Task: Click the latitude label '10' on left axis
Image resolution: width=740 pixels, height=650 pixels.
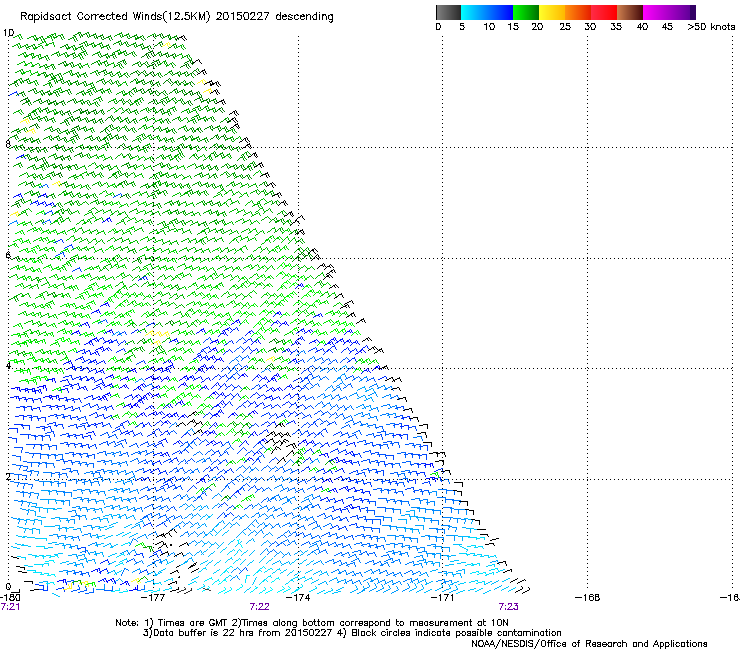Action: (x=8, y=33)
